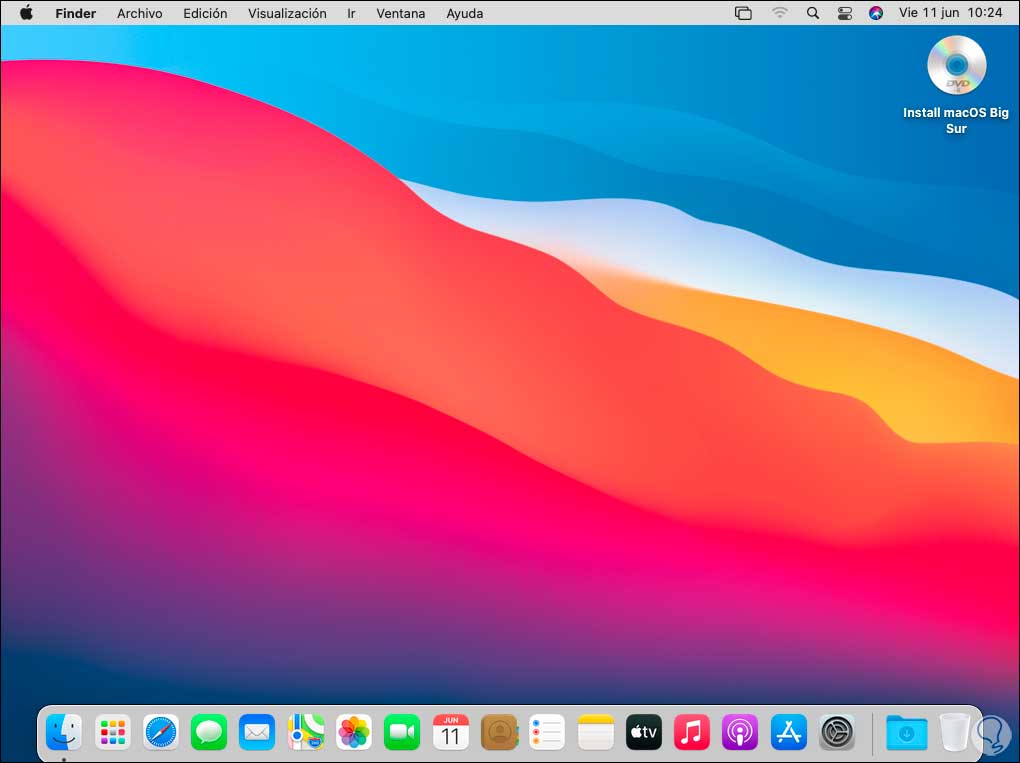Open Finder from the Dock
Screen dimensions: 1020x763
click(x=65, y=733)
